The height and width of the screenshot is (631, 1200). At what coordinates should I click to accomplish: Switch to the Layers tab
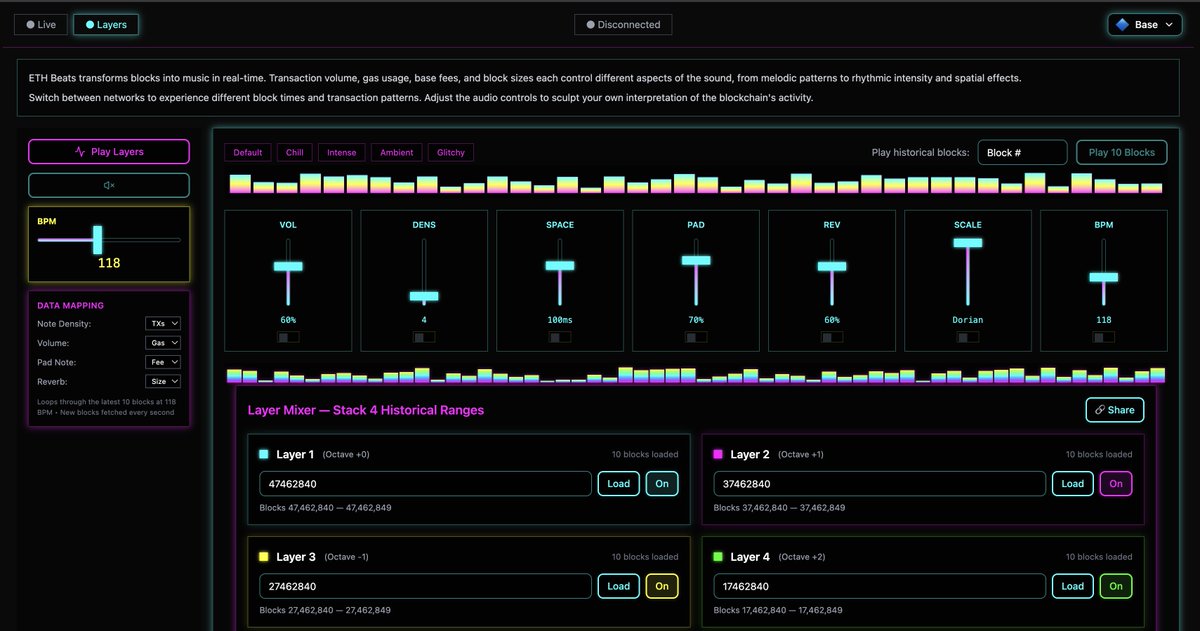pos(106,25)
